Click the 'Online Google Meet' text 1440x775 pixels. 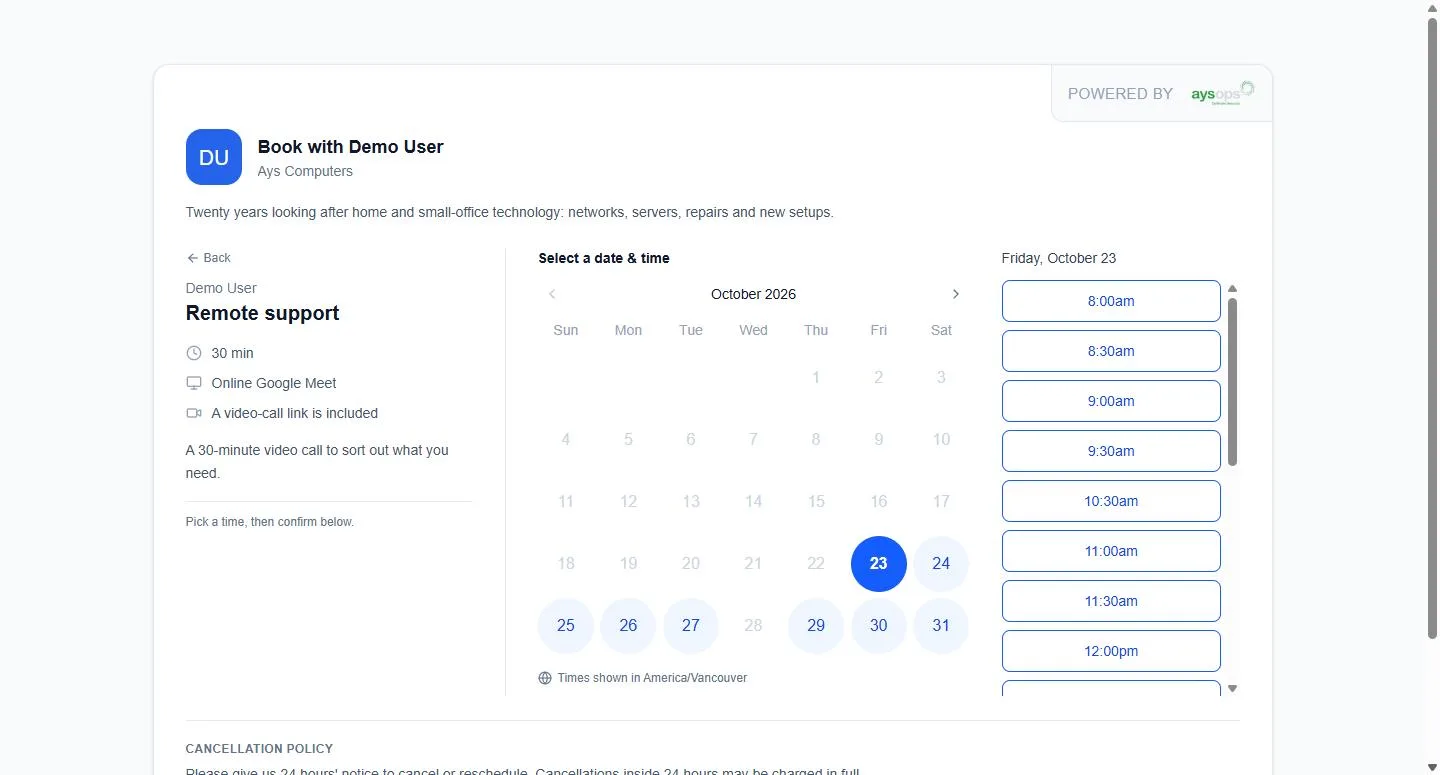(274, 383)
